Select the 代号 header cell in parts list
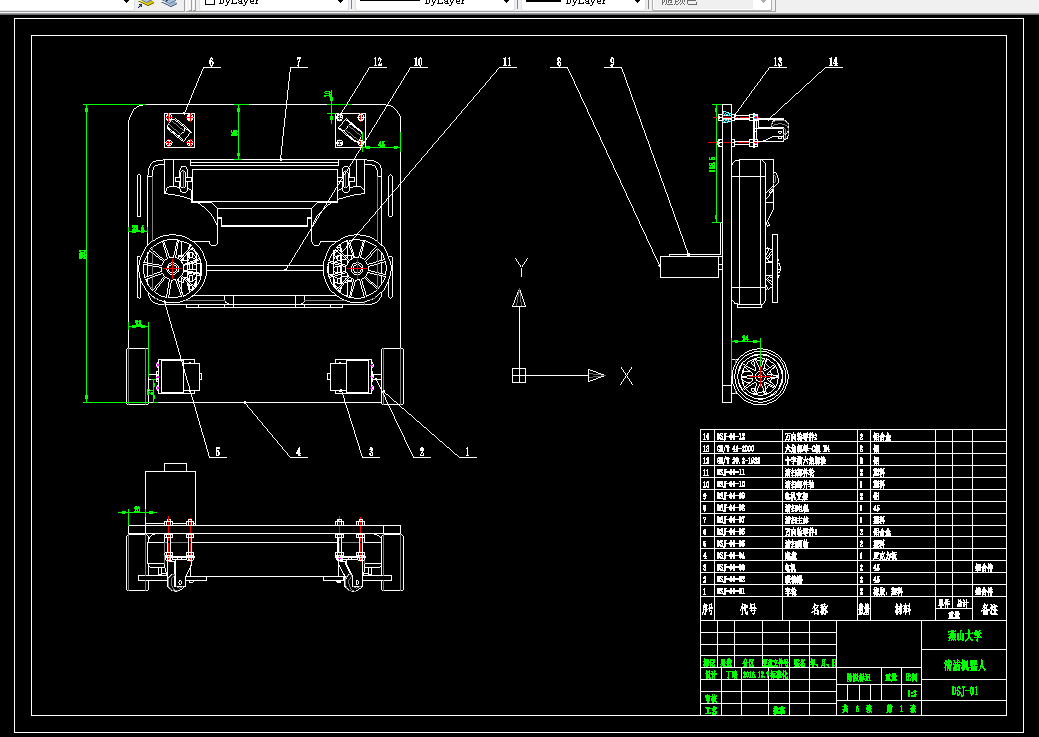1039x737 pixels. pos(749,609)
